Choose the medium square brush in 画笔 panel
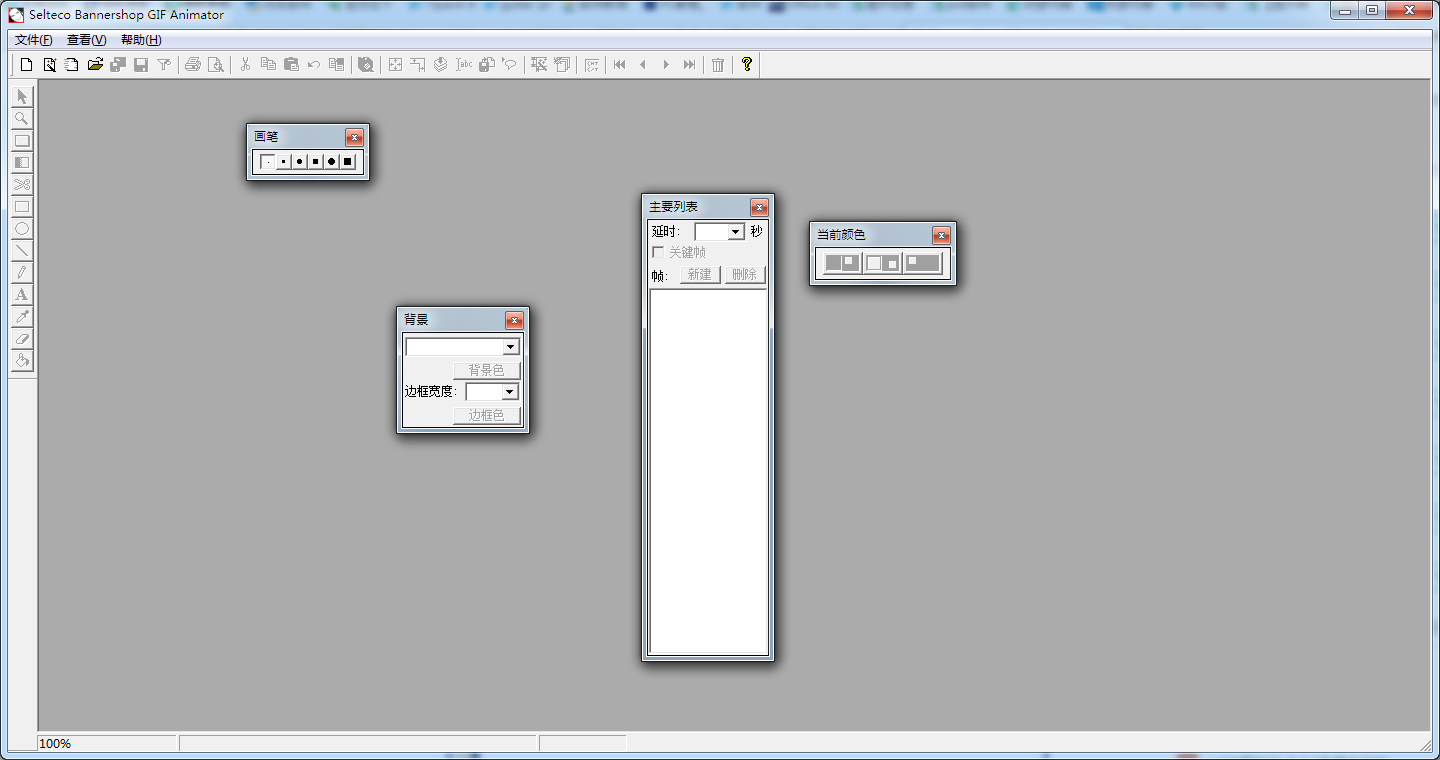The width and height of the screenshot is (1440, 760). tap(316, 162)
